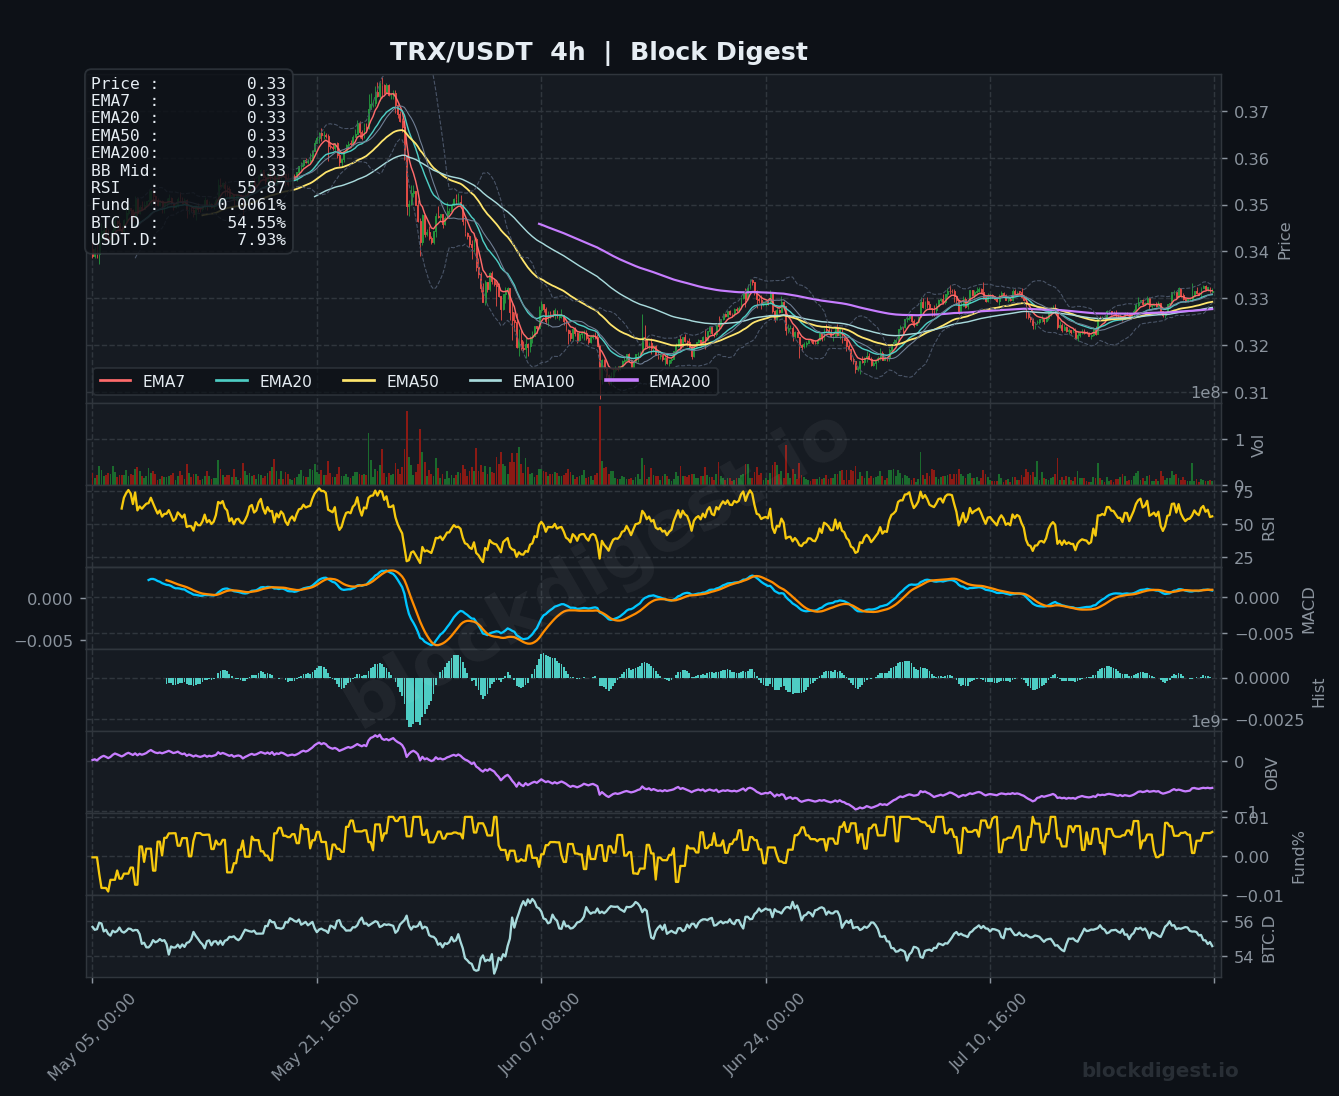Select the EMA20 legend entry

264,381
